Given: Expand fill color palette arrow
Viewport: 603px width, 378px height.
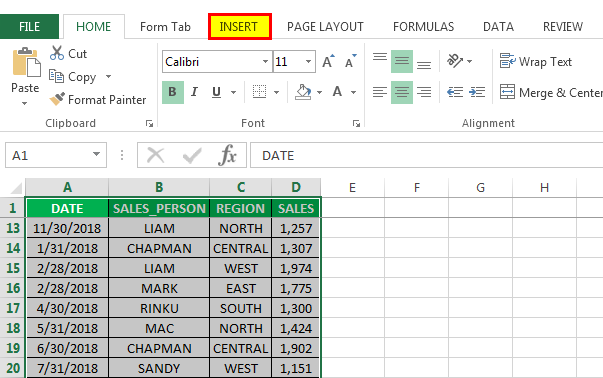Looking at the screenshot, I should tap(320, 92).
